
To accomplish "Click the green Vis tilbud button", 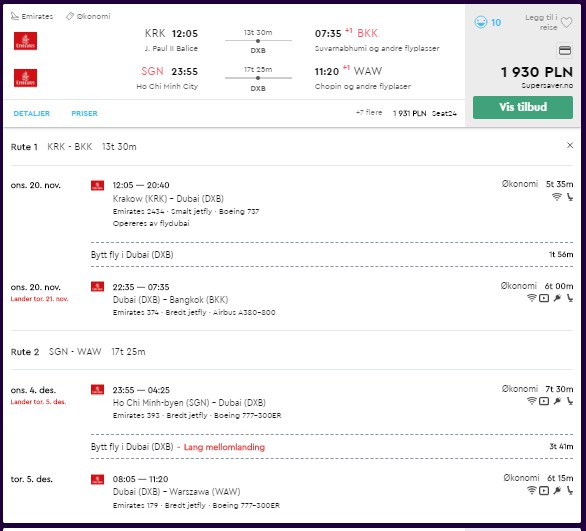I will tap(522, 107).
